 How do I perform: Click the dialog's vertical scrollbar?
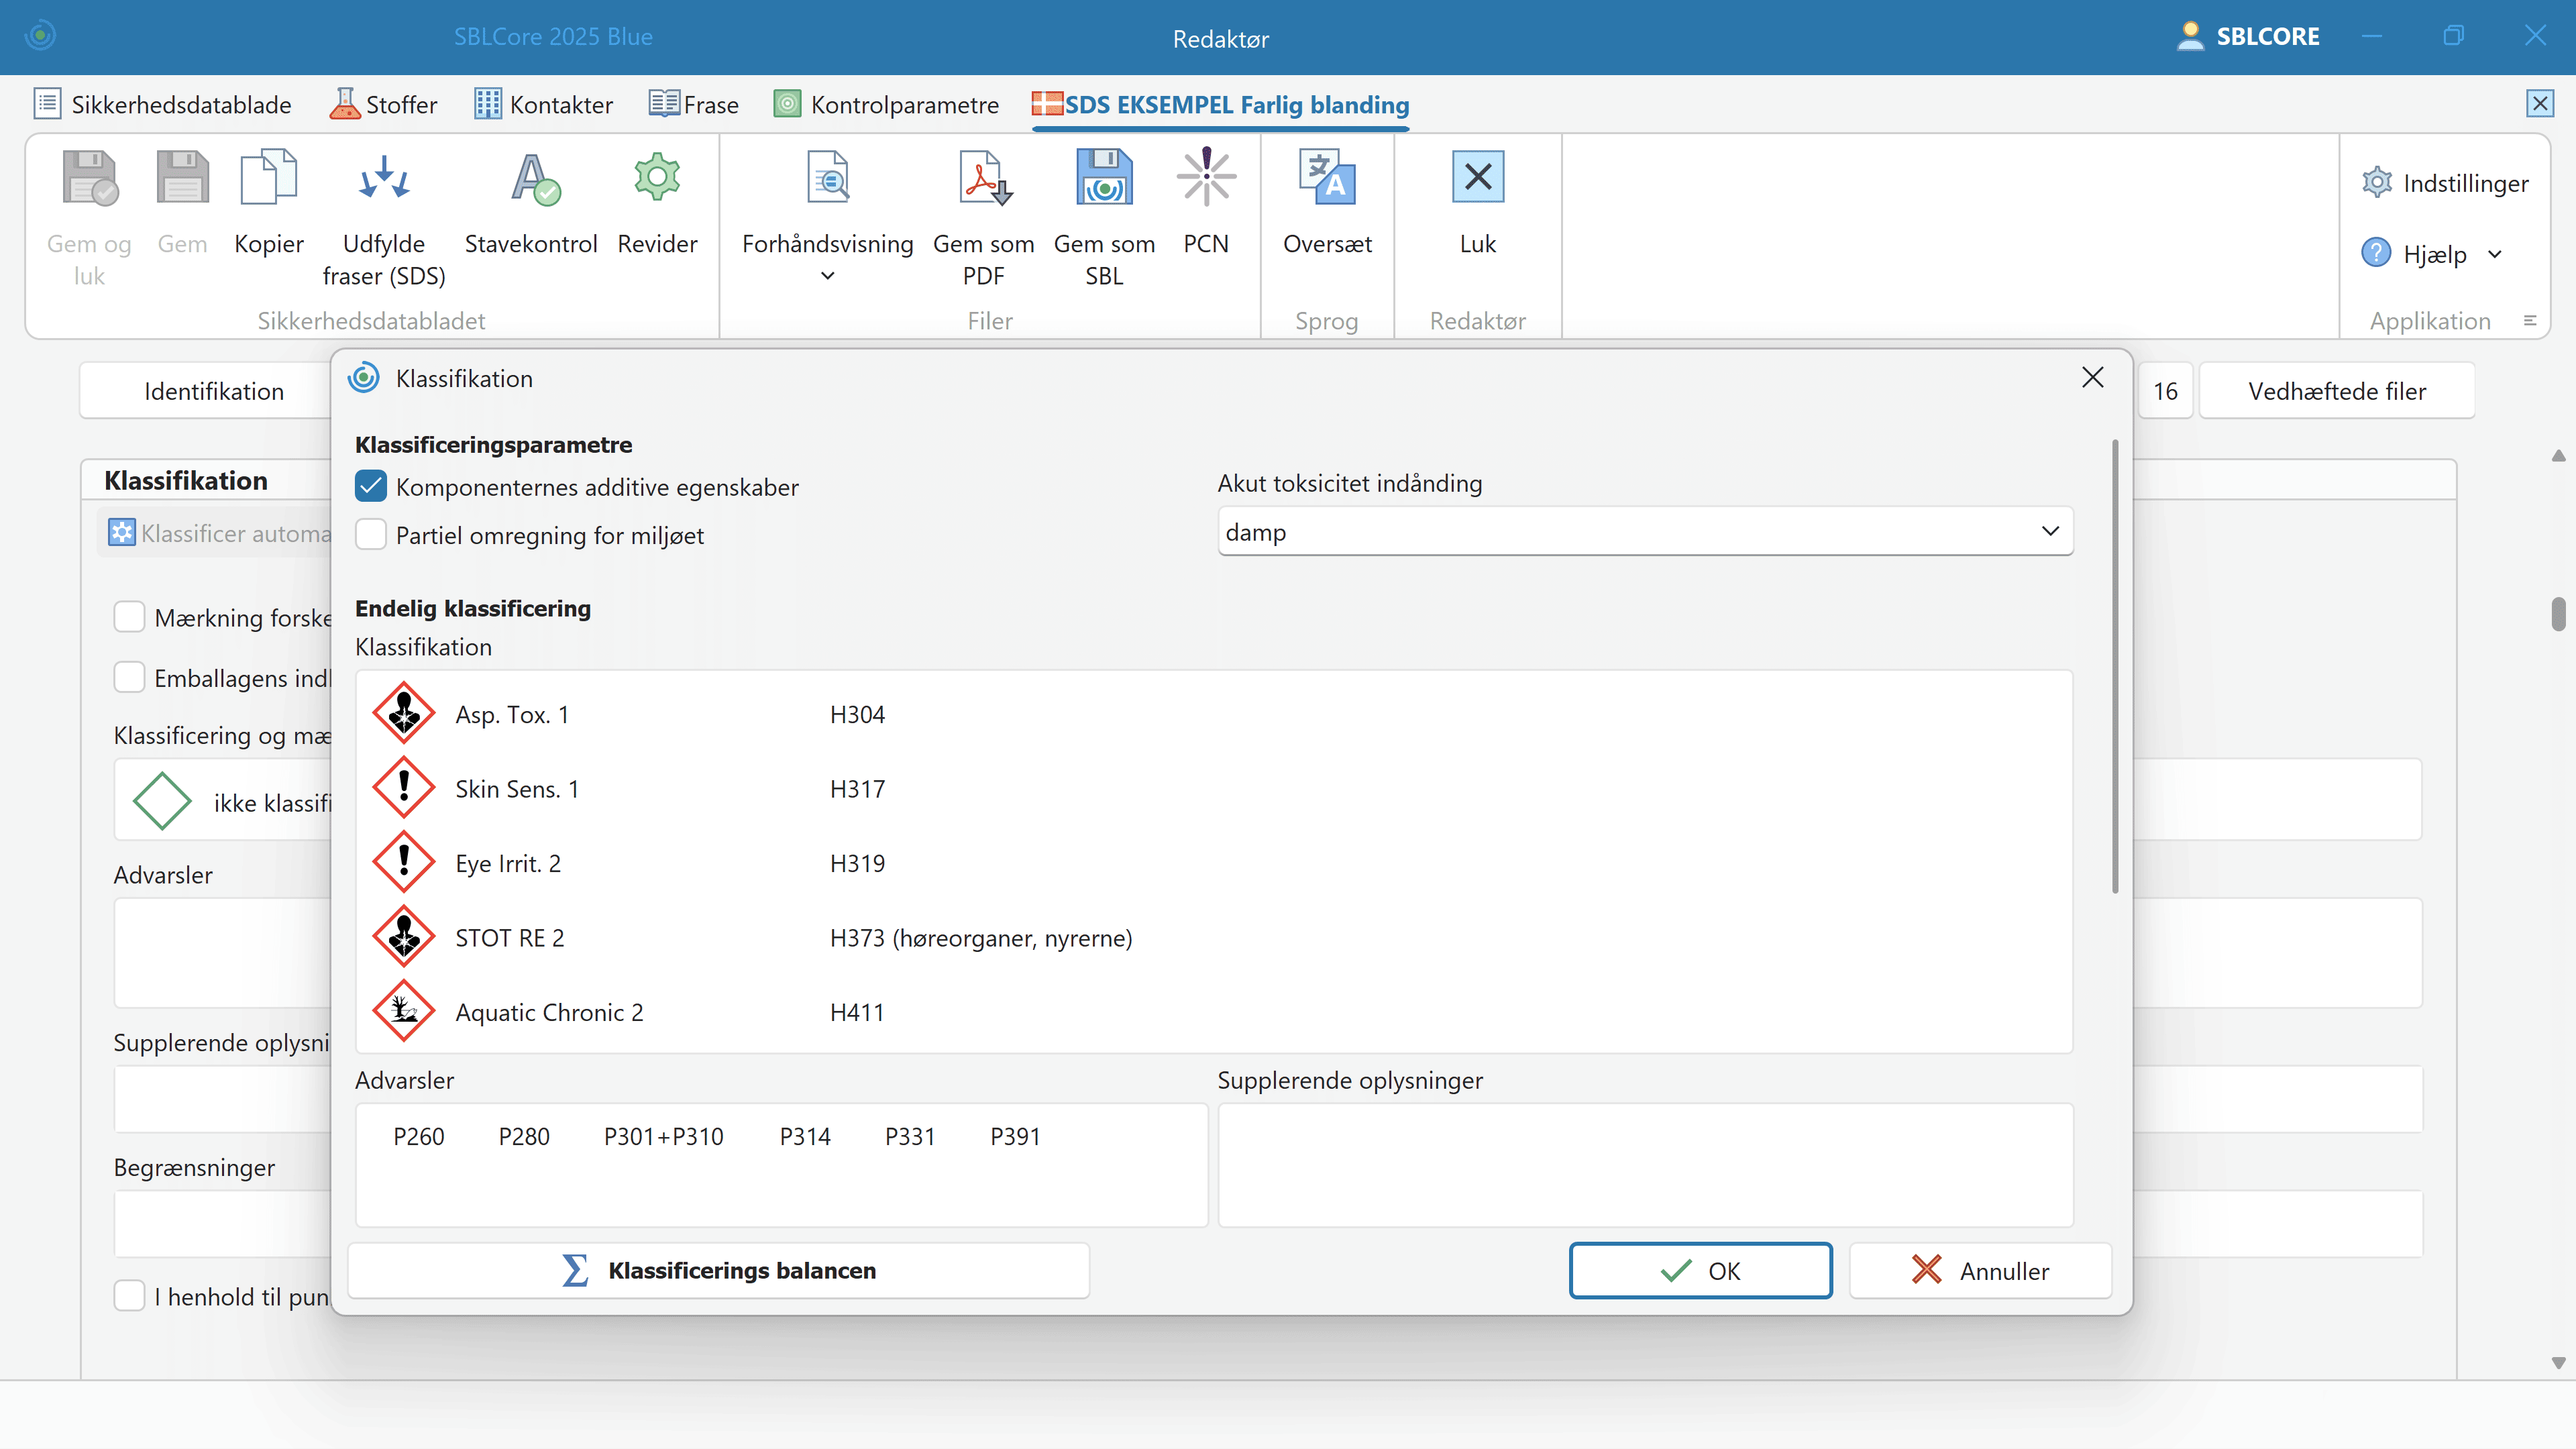coord(2115,665)
